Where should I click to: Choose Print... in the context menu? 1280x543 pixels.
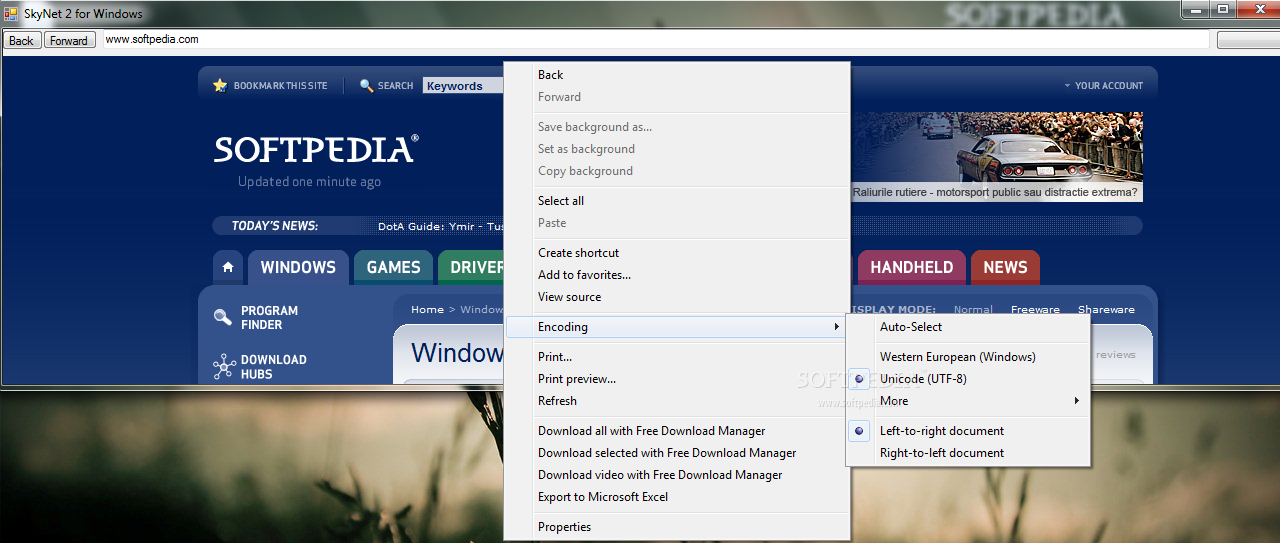(677, 357)
